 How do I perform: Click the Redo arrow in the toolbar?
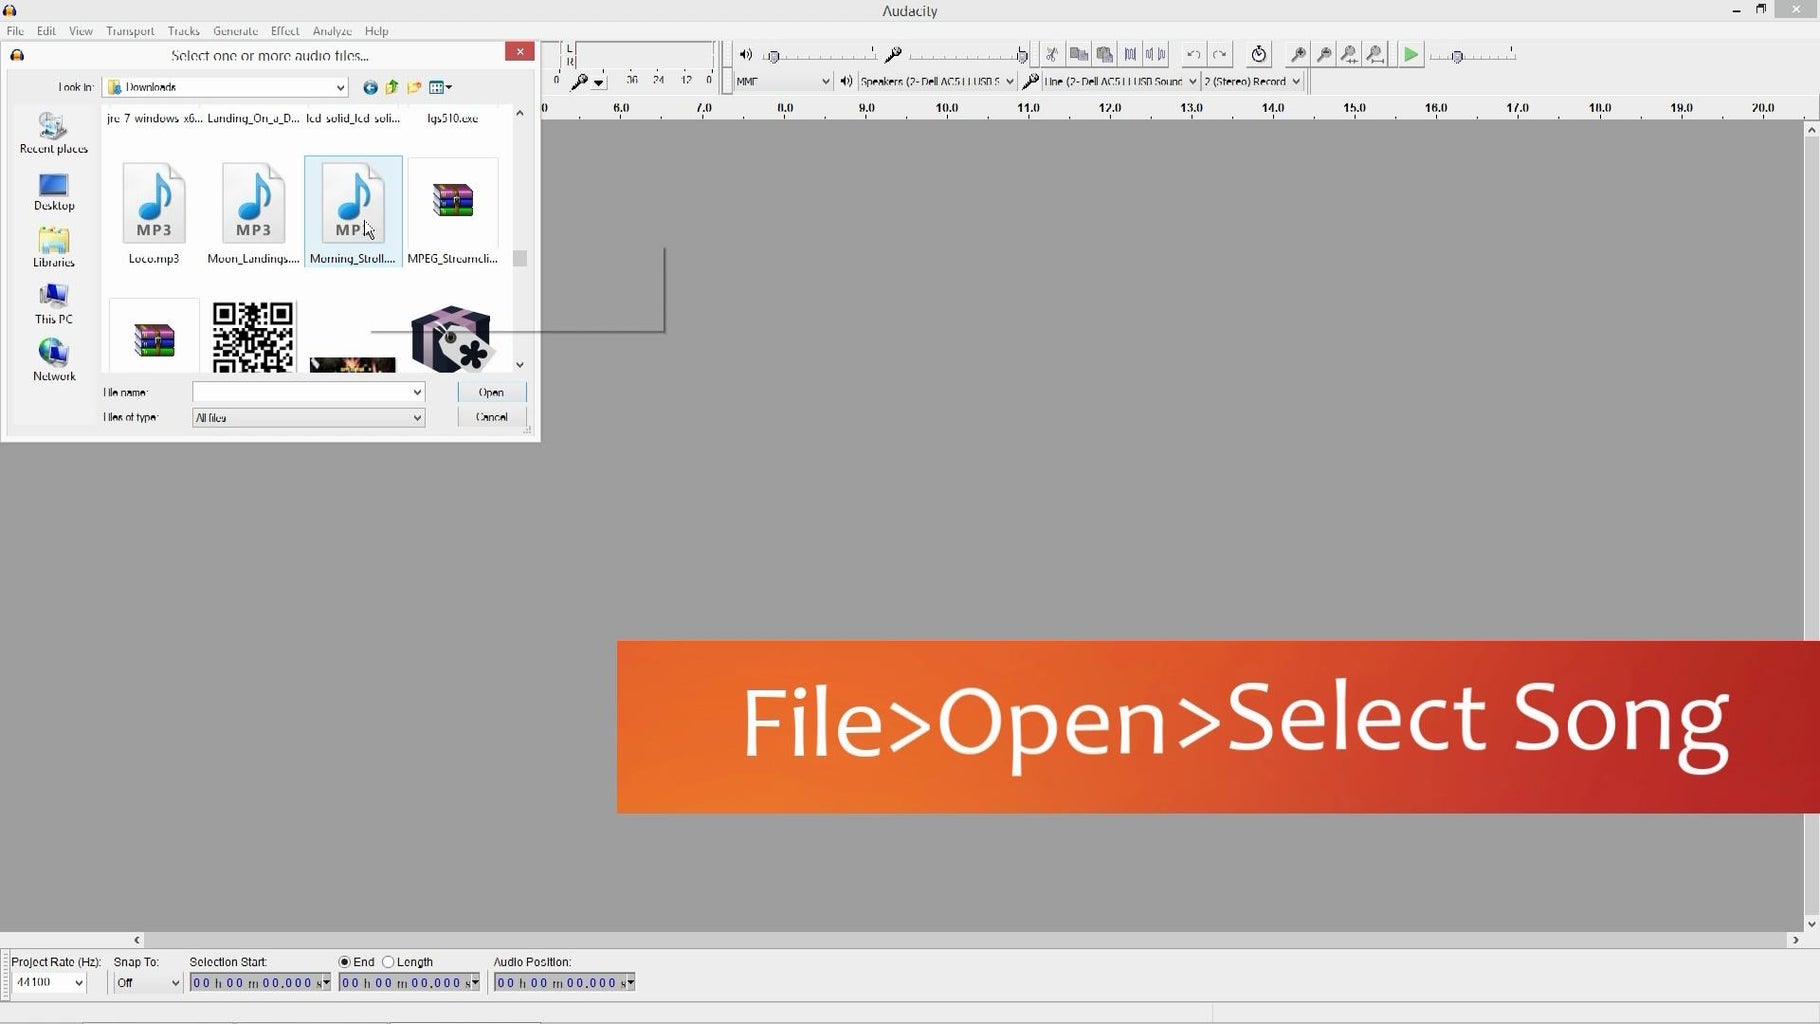[1219, 55]
